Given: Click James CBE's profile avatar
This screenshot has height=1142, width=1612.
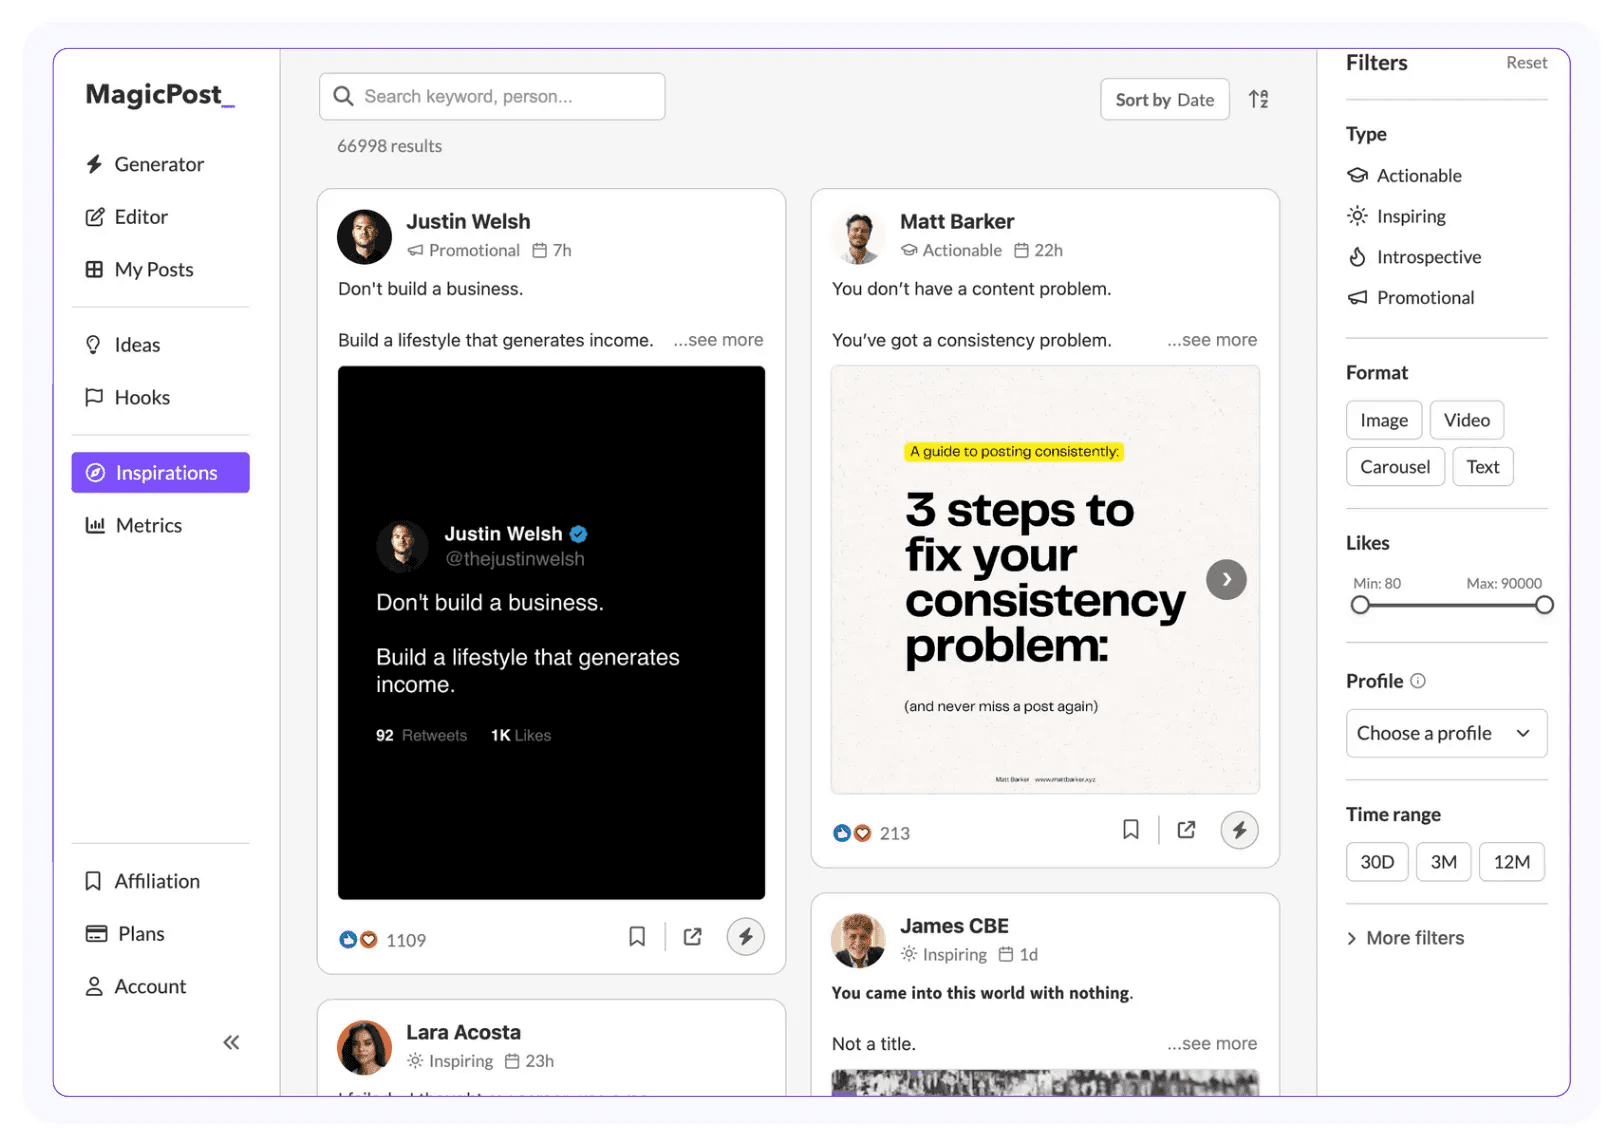Looking at the screenshot, I should point(858,941).
